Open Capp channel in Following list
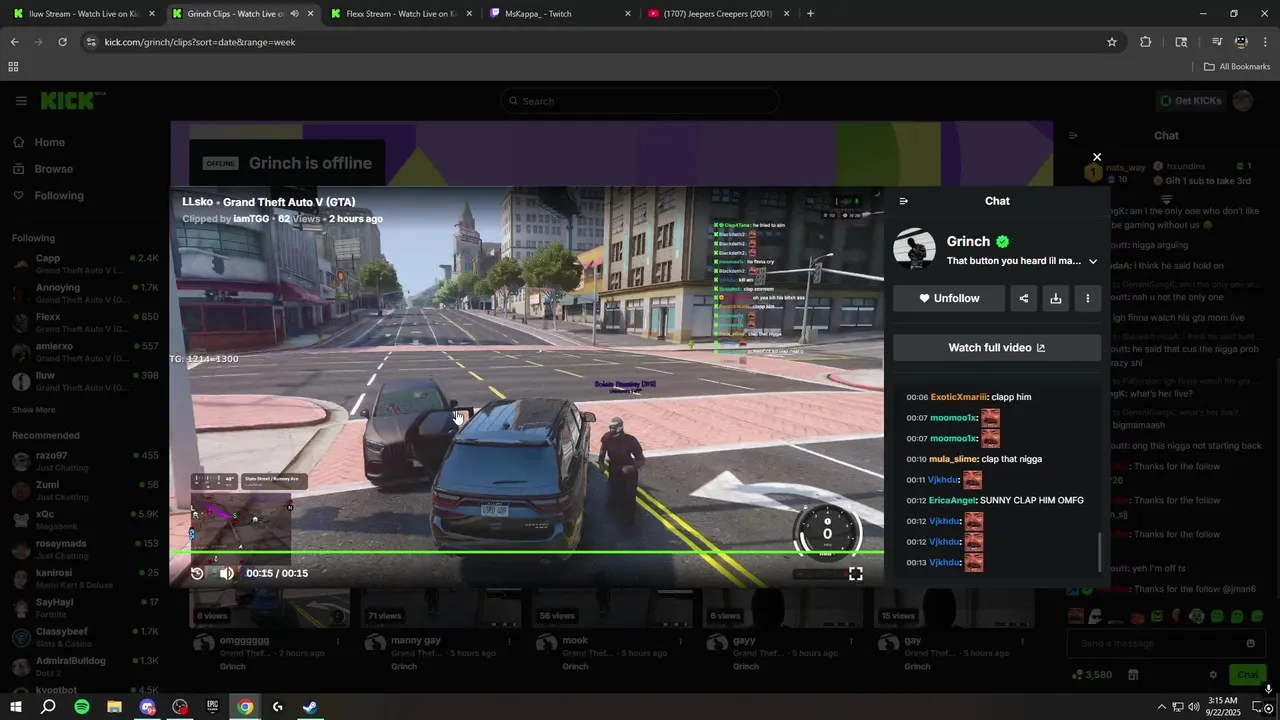The width and height of the screenshot is (1280, 720). point(85,264)
